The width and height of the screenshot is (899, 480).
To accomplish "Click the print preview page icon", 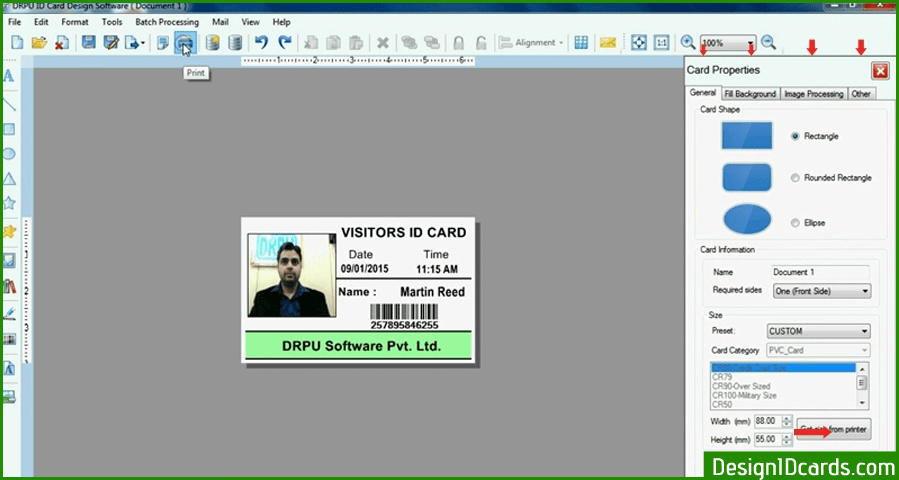I will click(163, 42).
